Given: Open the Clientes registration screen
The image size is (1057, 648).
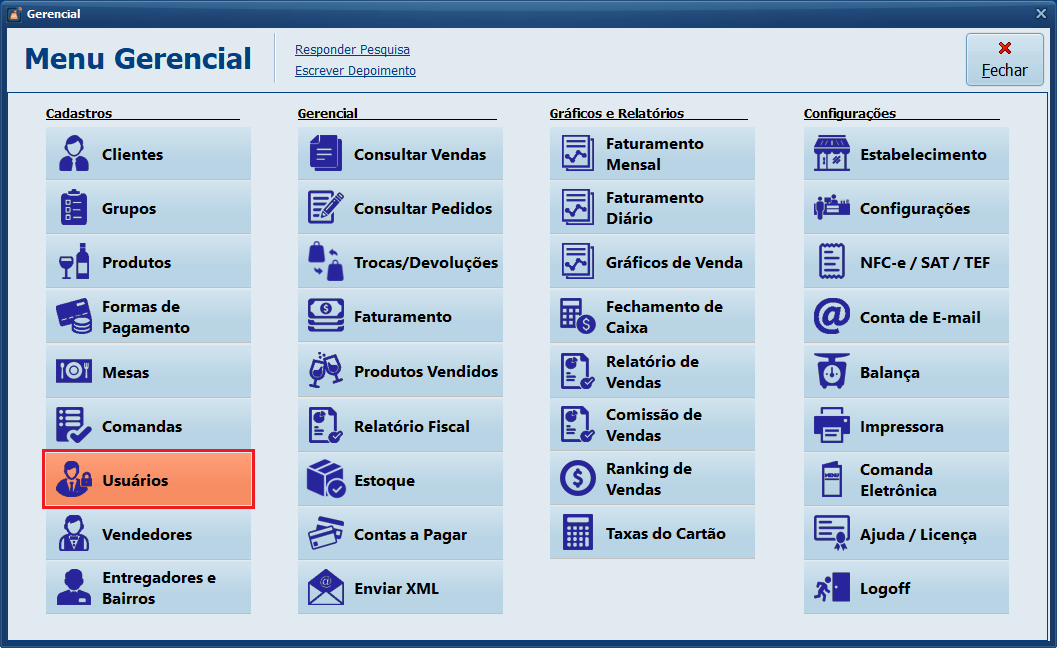Looking at the screenshot, I should point(148,153).
